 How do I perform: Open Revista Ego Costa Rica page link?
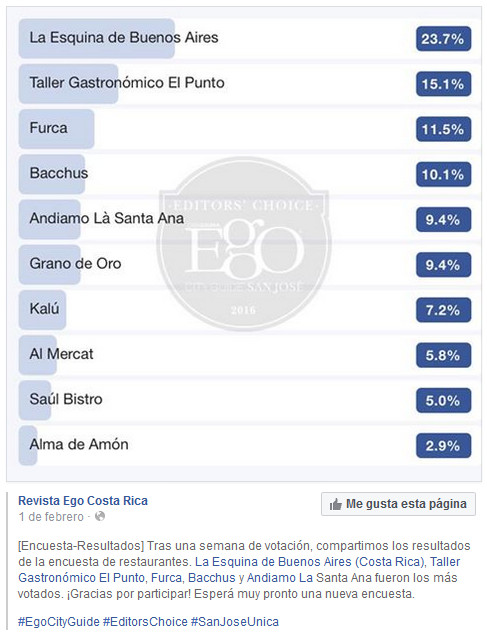83,500
